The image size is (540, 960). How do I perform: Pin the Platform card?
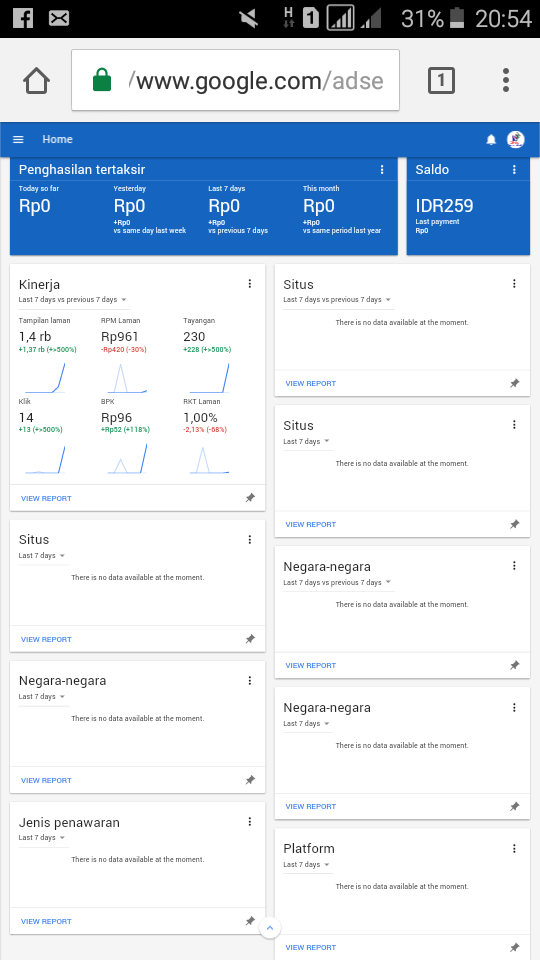514,947
